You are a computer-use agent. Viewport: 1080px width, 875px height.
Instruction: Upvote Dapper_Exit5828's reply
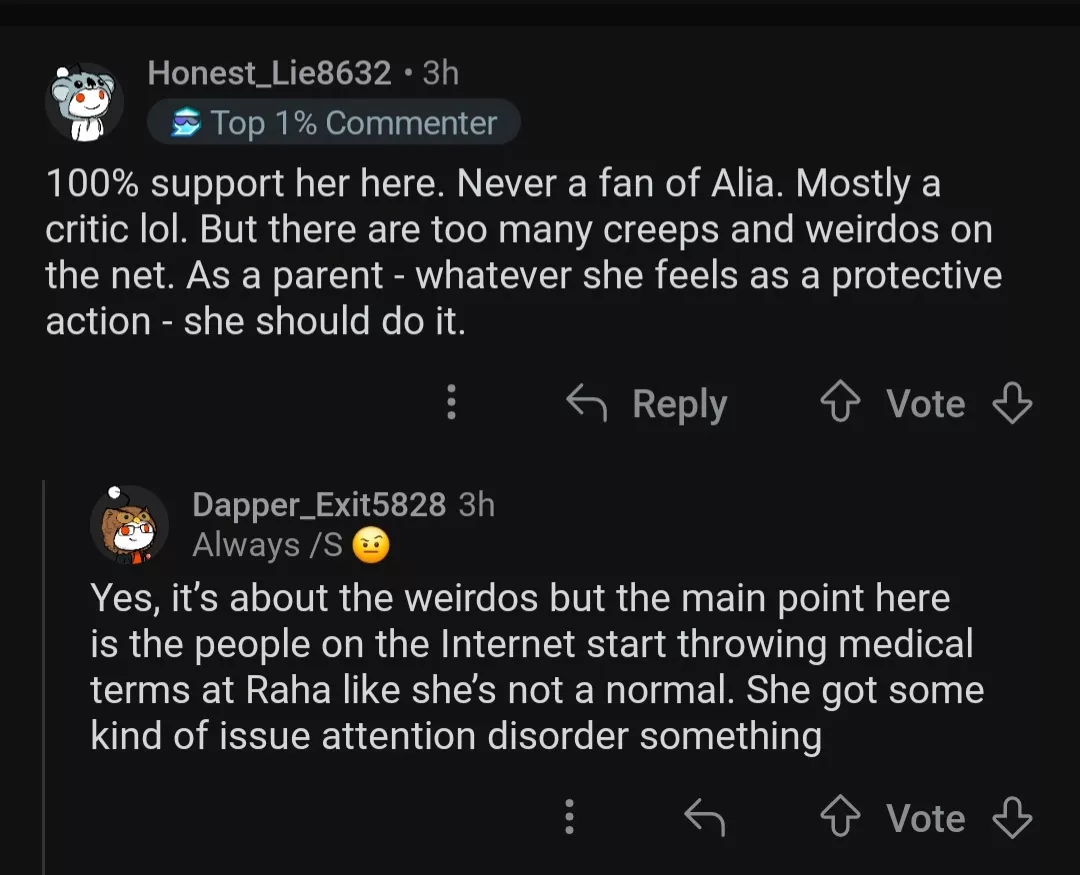[x=838, y=818]
